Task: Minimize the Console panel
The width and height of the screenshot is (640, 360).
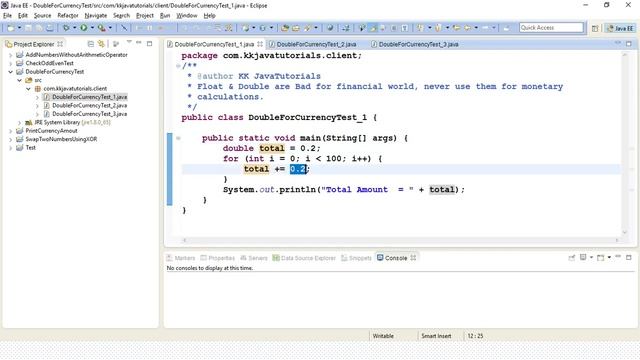Action: (x=618, y=257)
